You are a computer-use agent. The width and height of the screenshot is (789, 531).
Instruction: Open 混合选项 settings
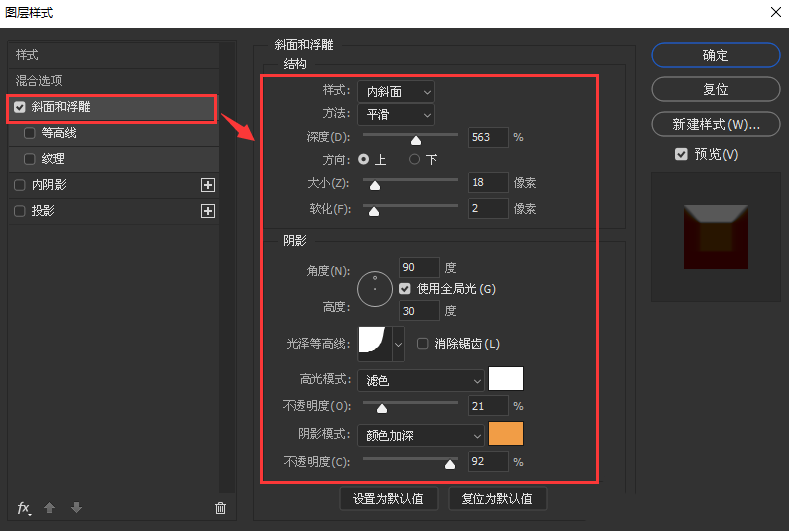(x=114, y=81)
